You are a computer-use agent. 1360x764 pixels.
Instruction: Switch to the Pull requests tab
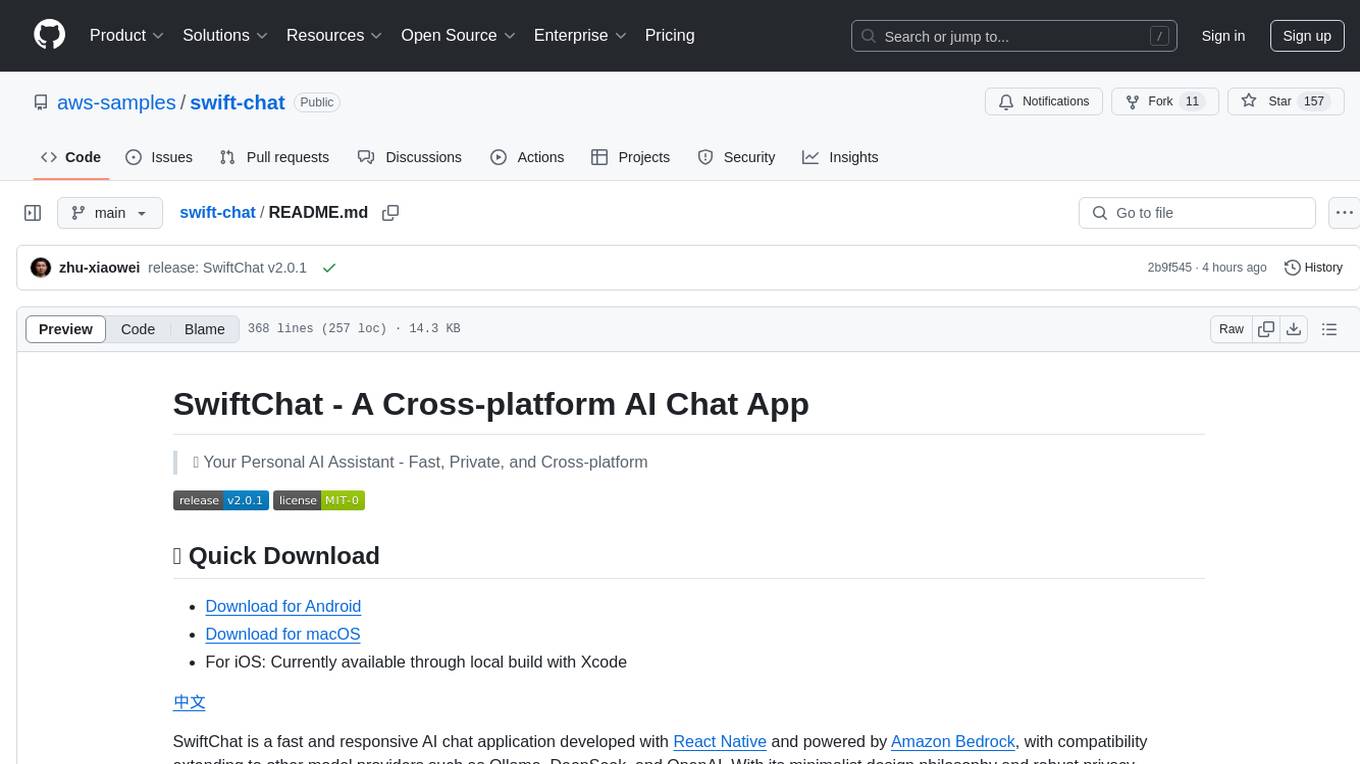274,157
